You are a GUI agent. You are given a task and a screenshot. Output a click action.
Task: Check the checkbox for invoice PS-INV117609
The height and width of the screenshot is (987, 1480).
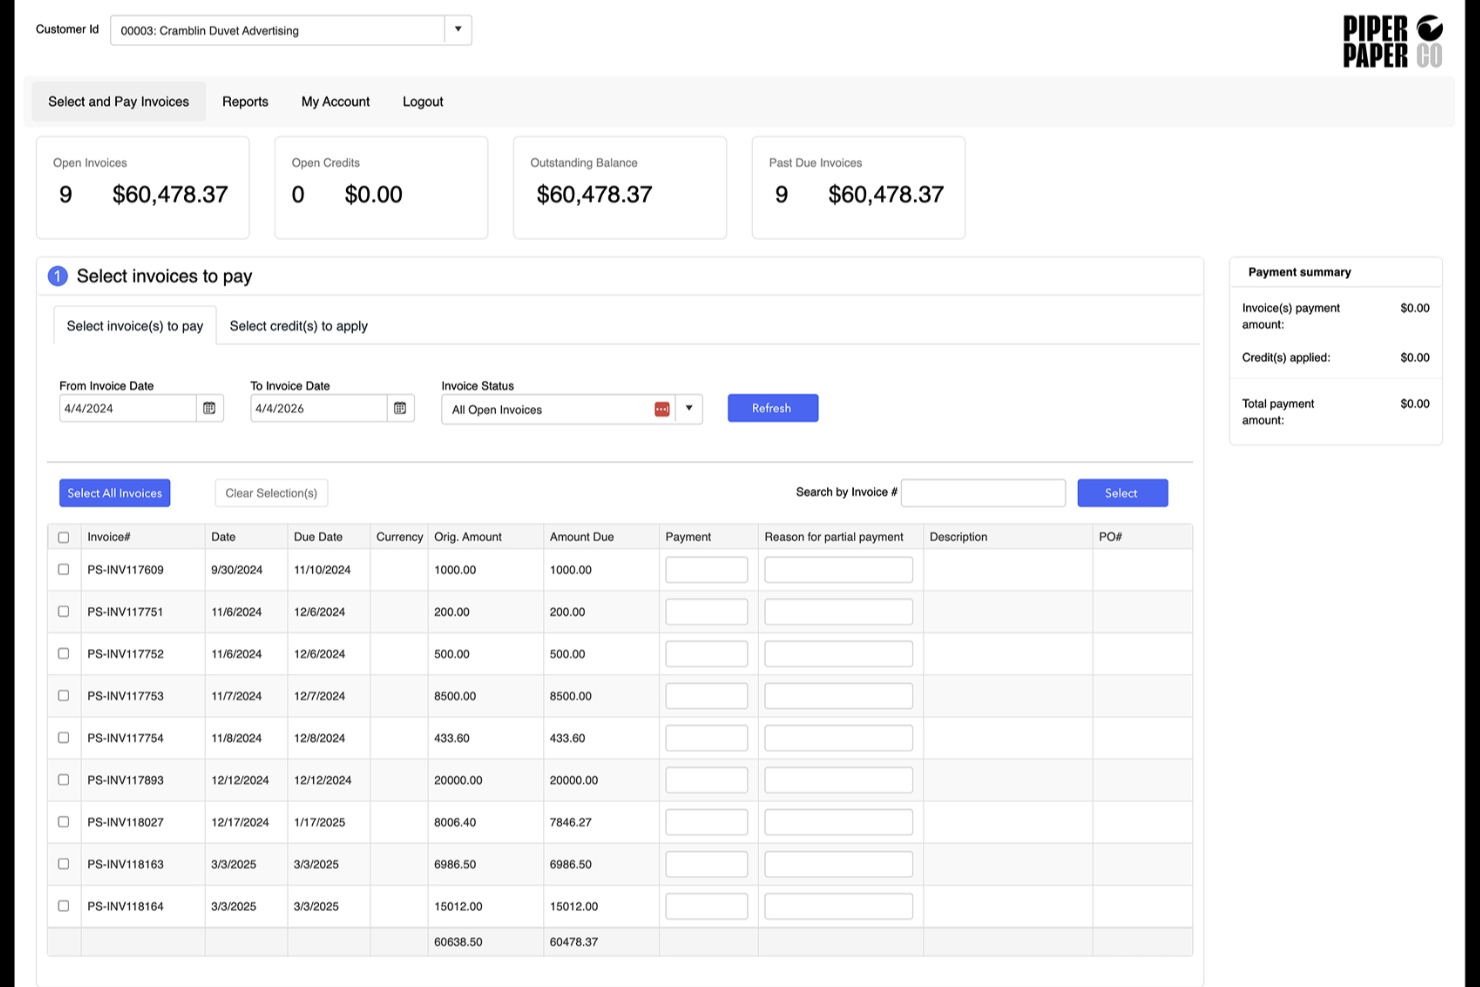[63, 569]
